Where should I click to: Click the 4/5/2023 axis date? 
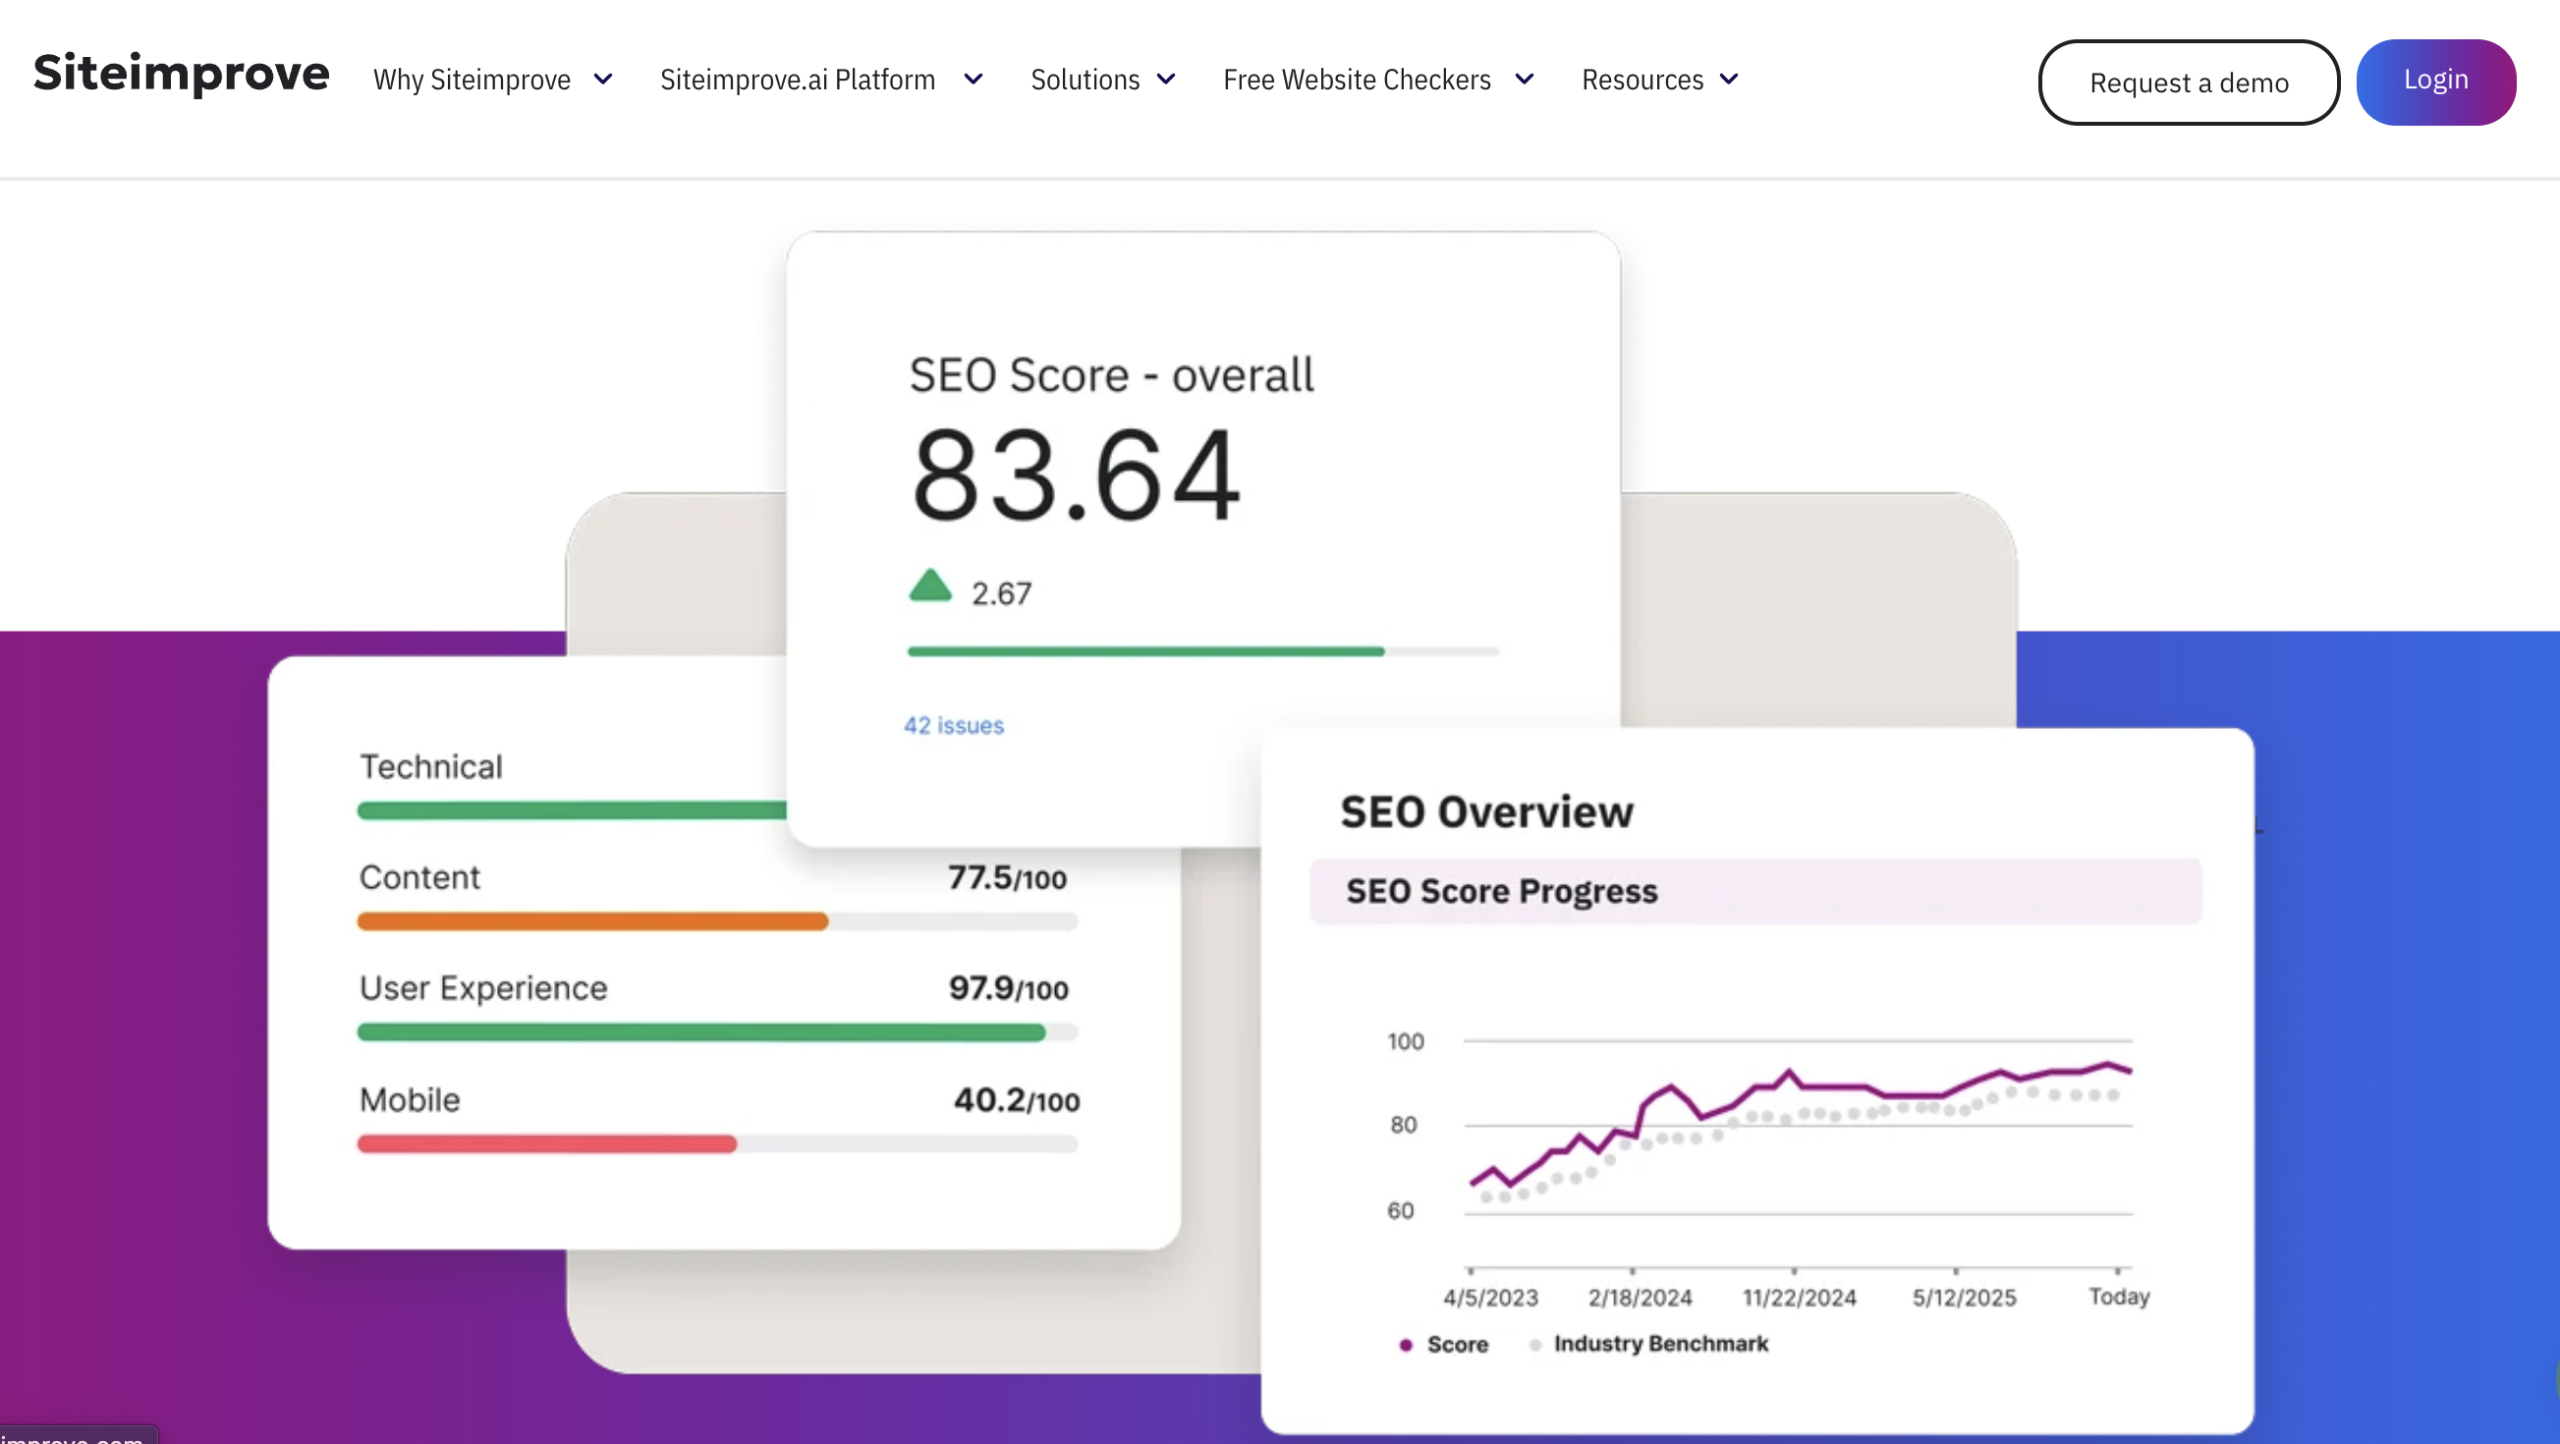(x=1490, y=1298)
